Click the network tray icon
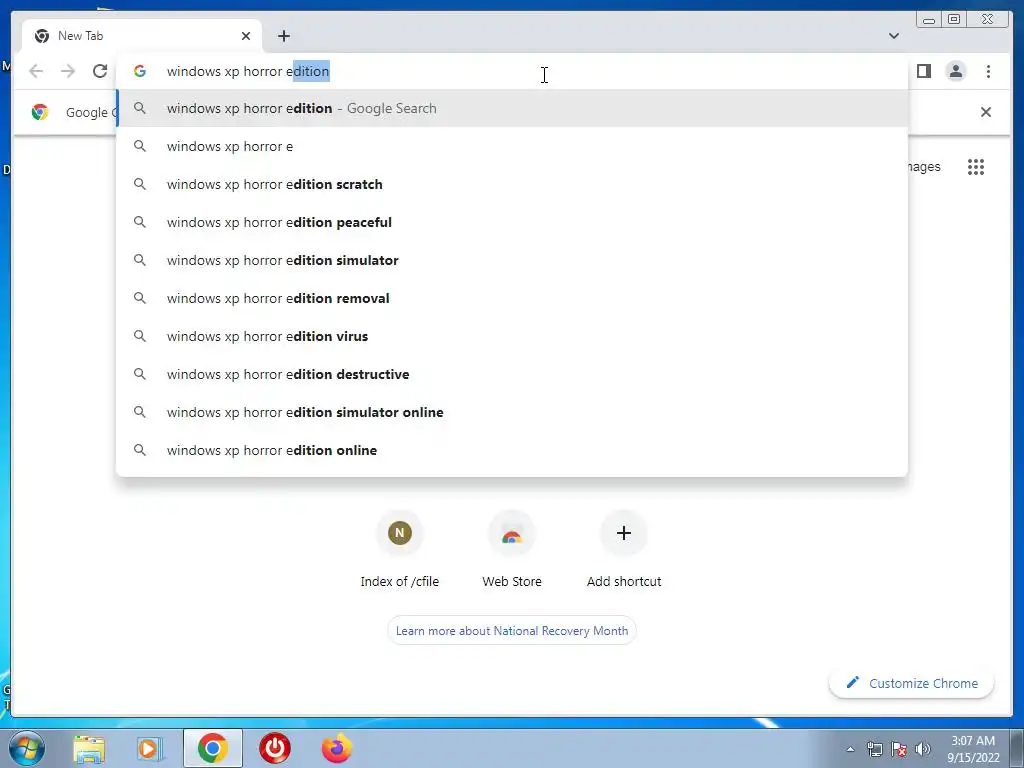 [874, 749]
